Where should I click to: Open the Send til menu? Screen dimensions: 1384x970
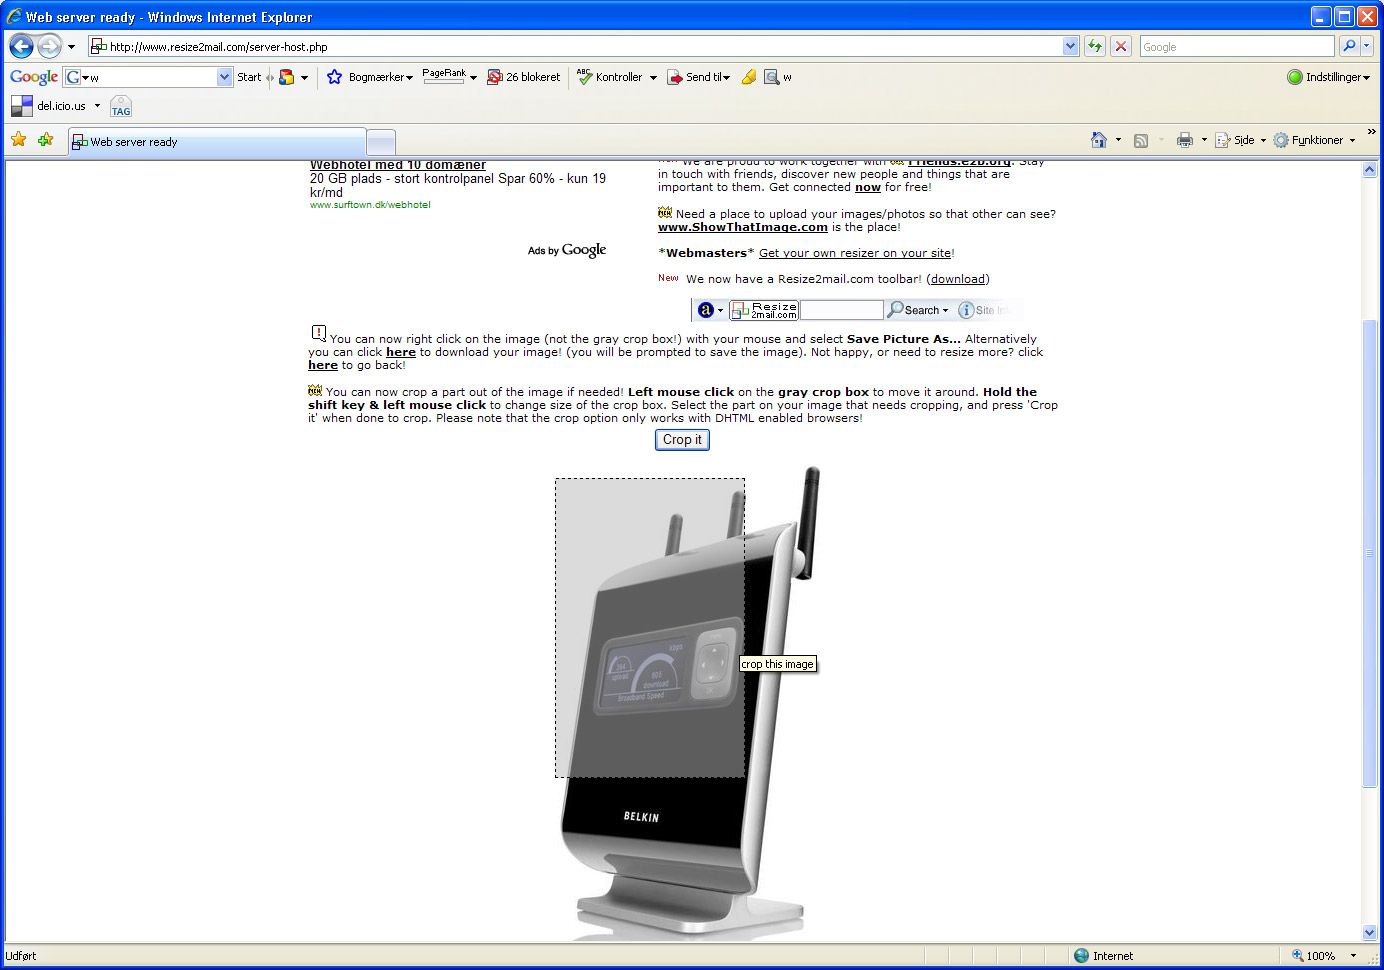click(x=698, y=77)
